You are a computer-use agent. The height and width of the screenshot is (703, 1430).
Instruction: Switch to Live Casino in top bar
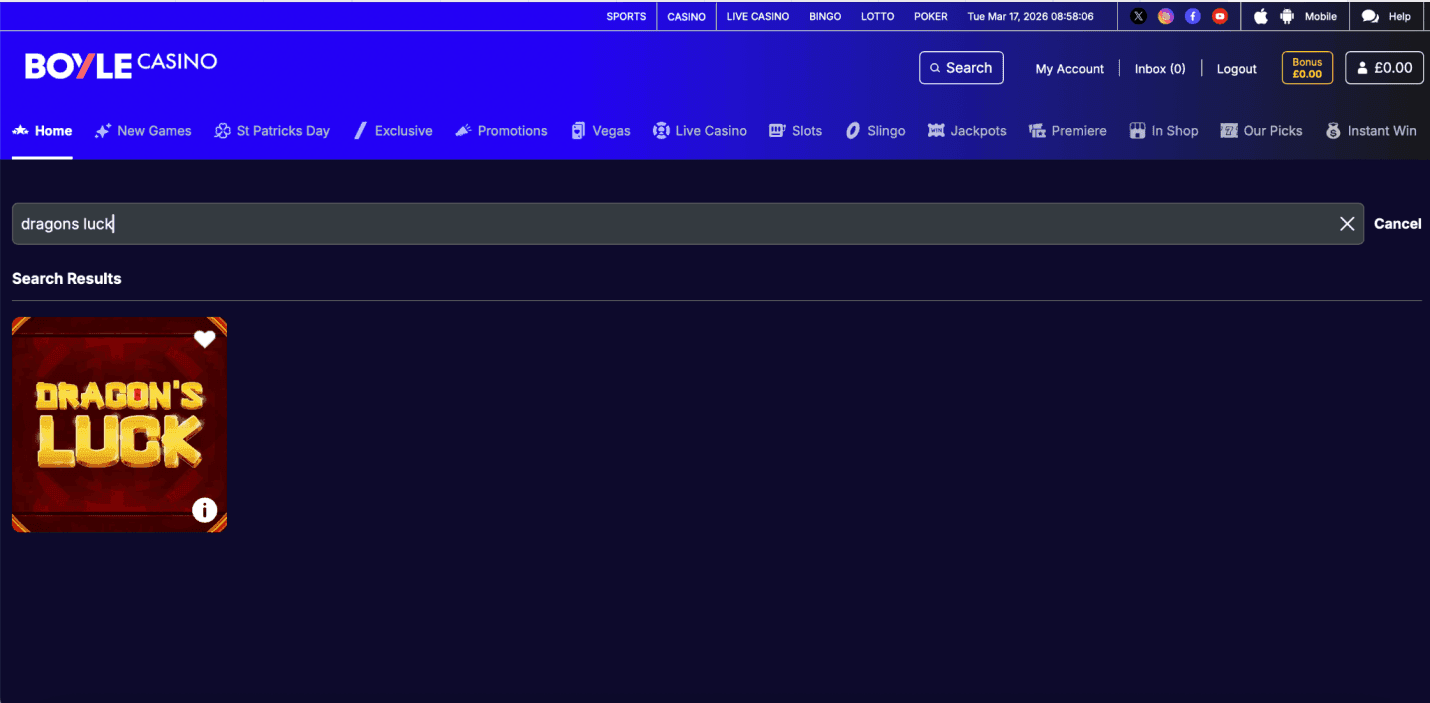pyautogui.click(x=757, y=16)
